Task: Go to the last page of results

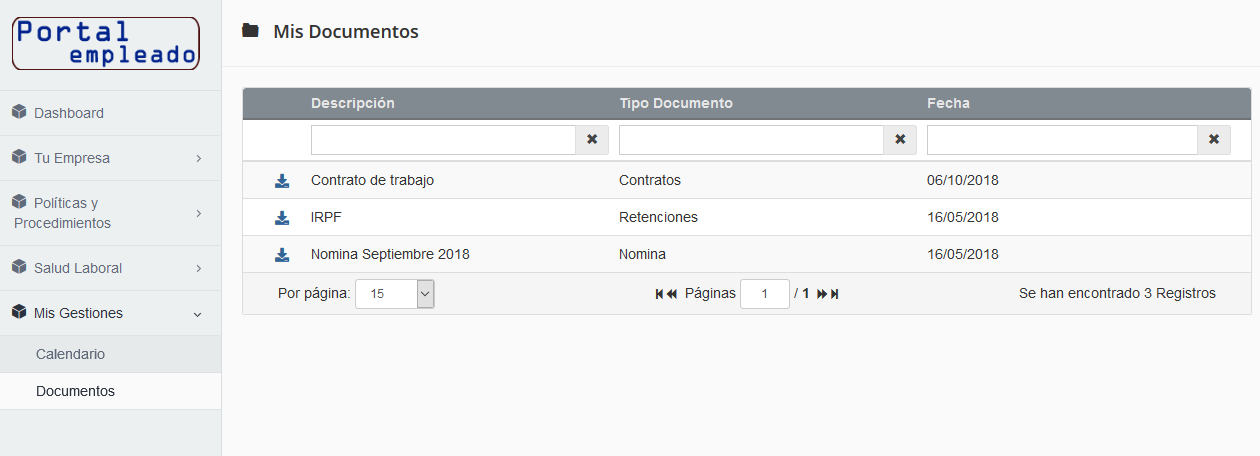Action: click(x=834, y=294)
